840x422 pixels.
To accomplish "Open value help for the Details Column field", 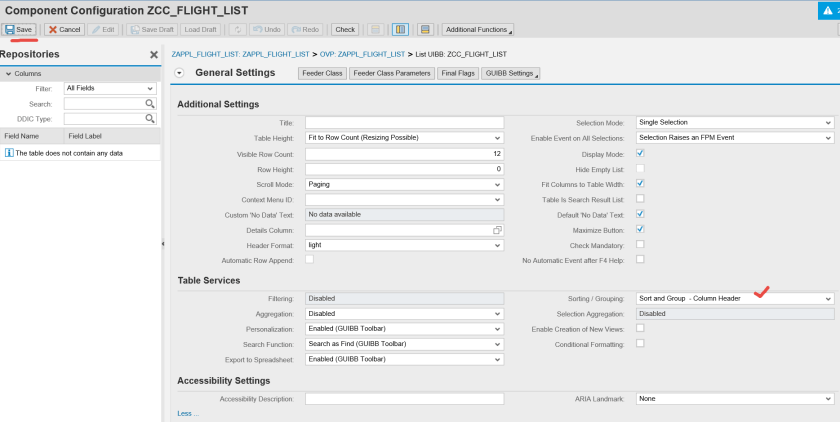I will [497, 230].
